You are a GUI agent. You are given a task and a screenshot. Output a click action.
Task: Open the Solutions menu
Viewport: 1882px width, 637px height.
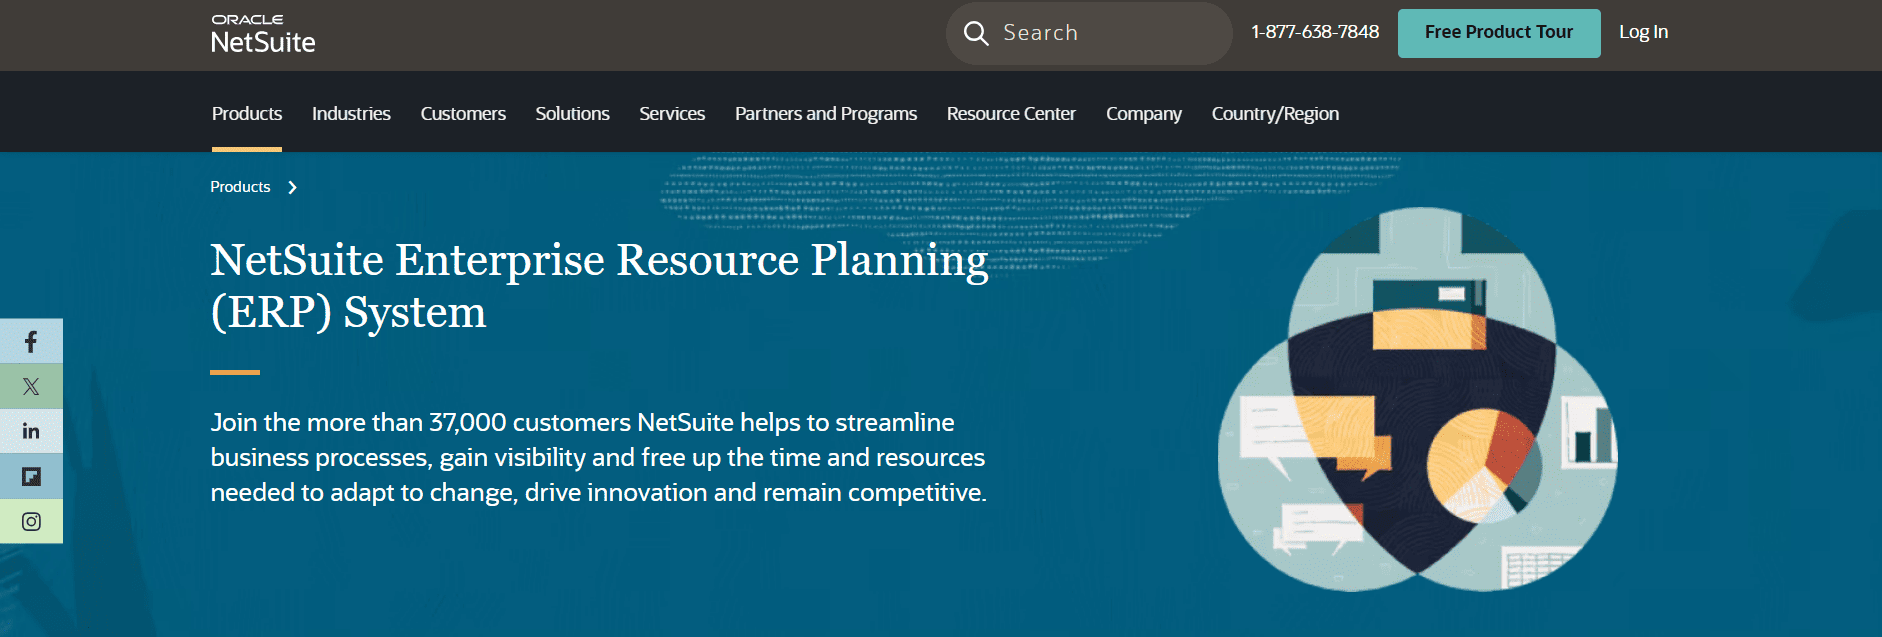tap(572, 114)
